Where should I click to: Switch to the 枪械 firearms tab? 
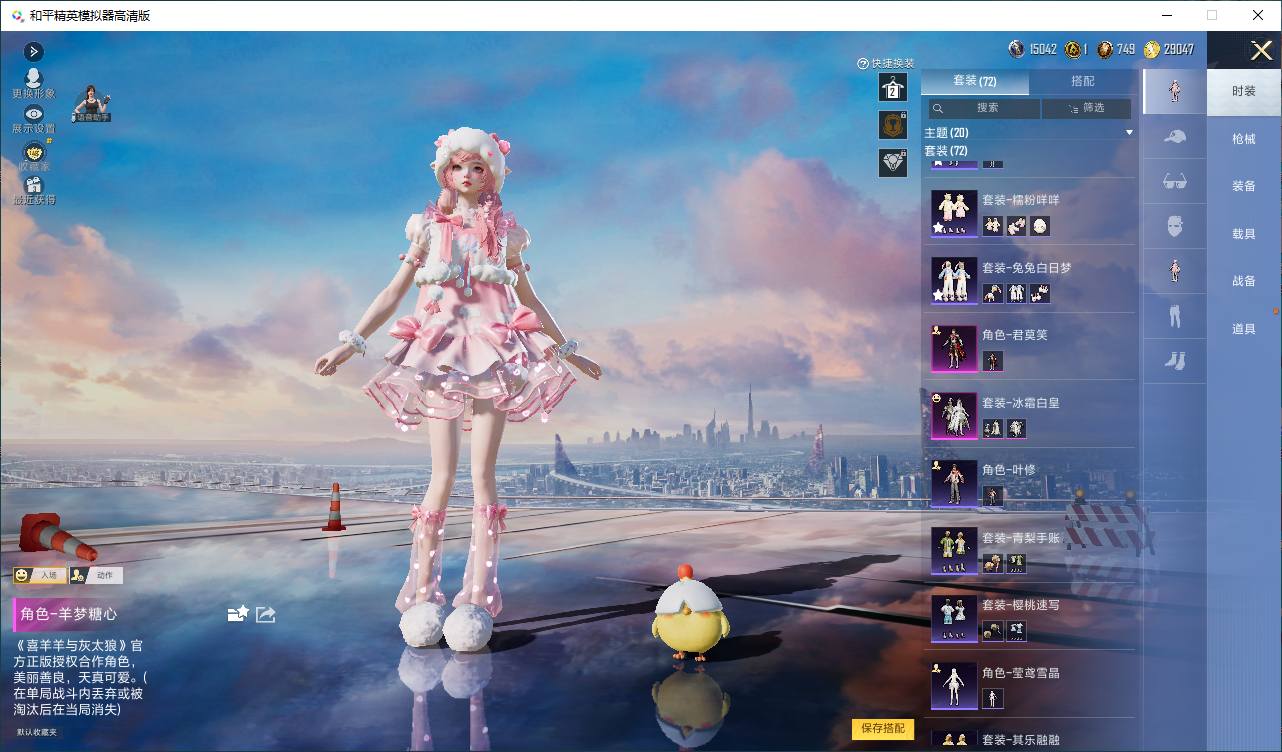coord(1243,139)
